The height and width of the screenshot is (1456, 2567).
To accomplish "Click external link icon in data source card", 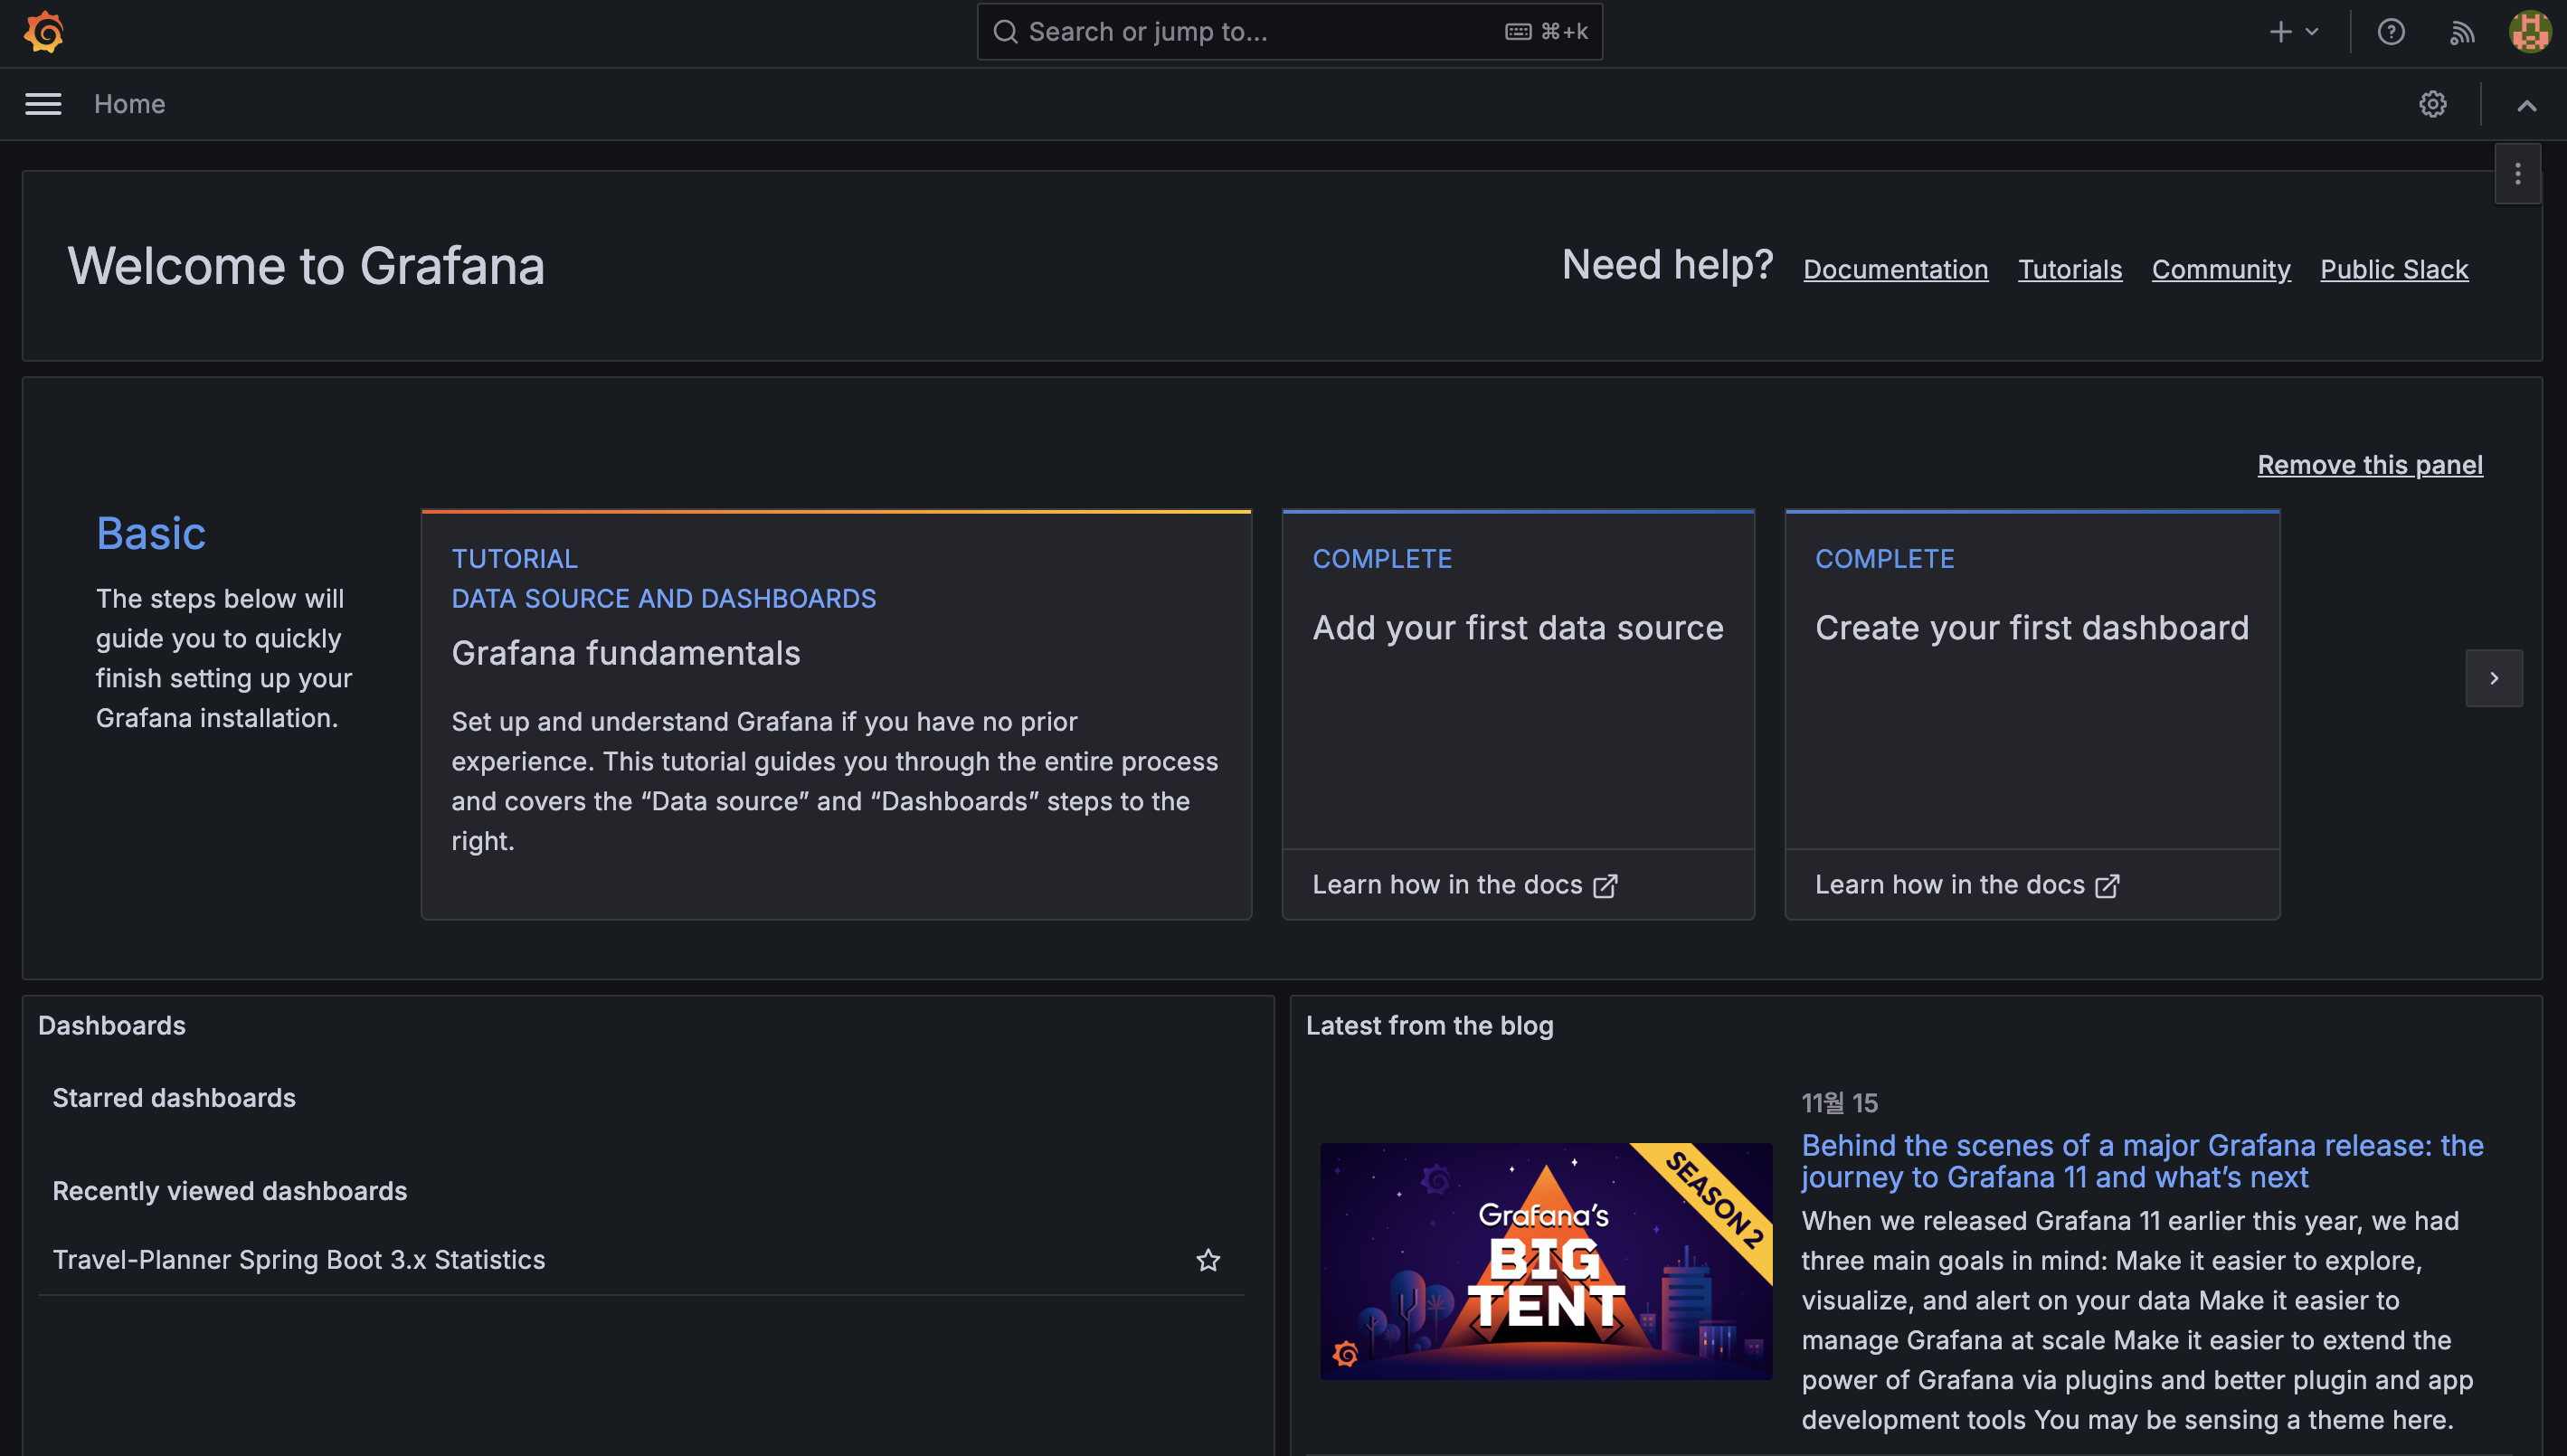I will (1605, 886).
